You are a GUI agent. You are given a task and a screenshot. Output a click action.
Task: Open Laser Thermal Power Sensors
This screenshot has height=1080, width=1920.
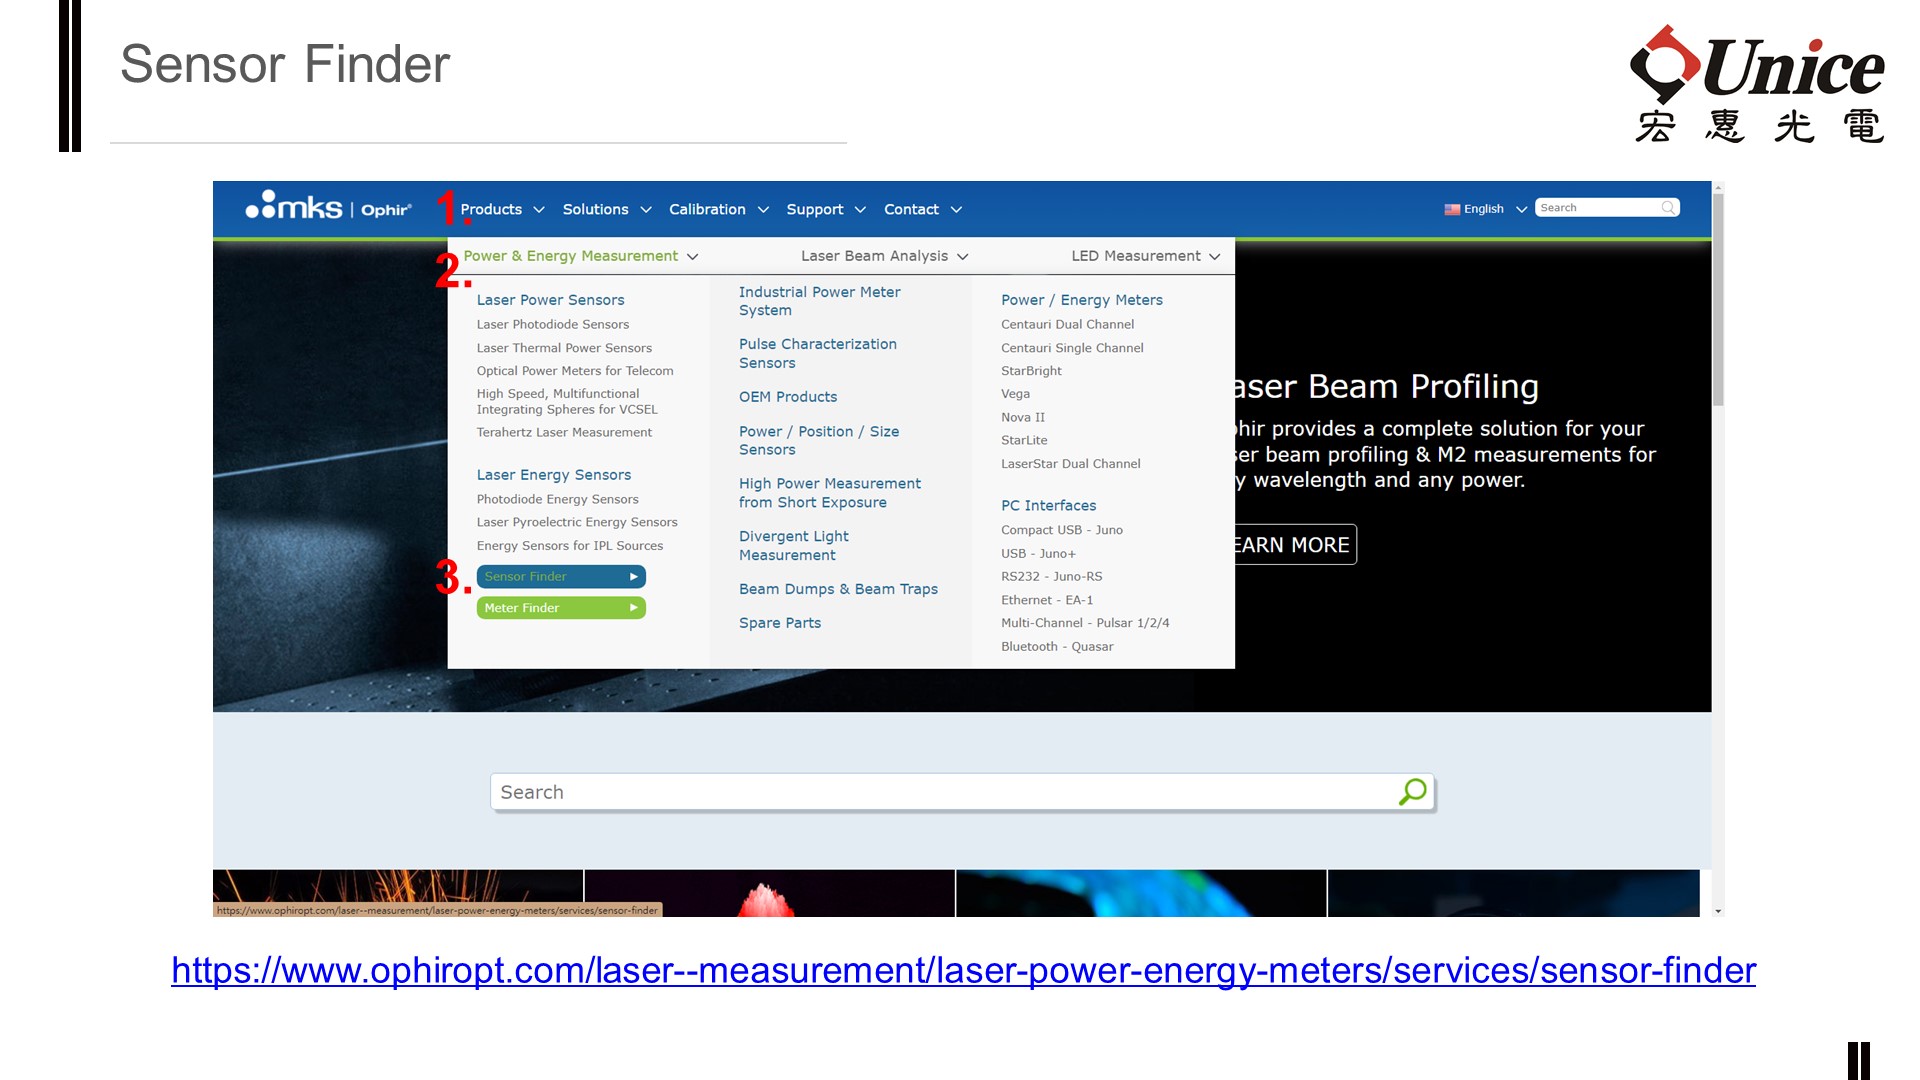pos(564,348)
